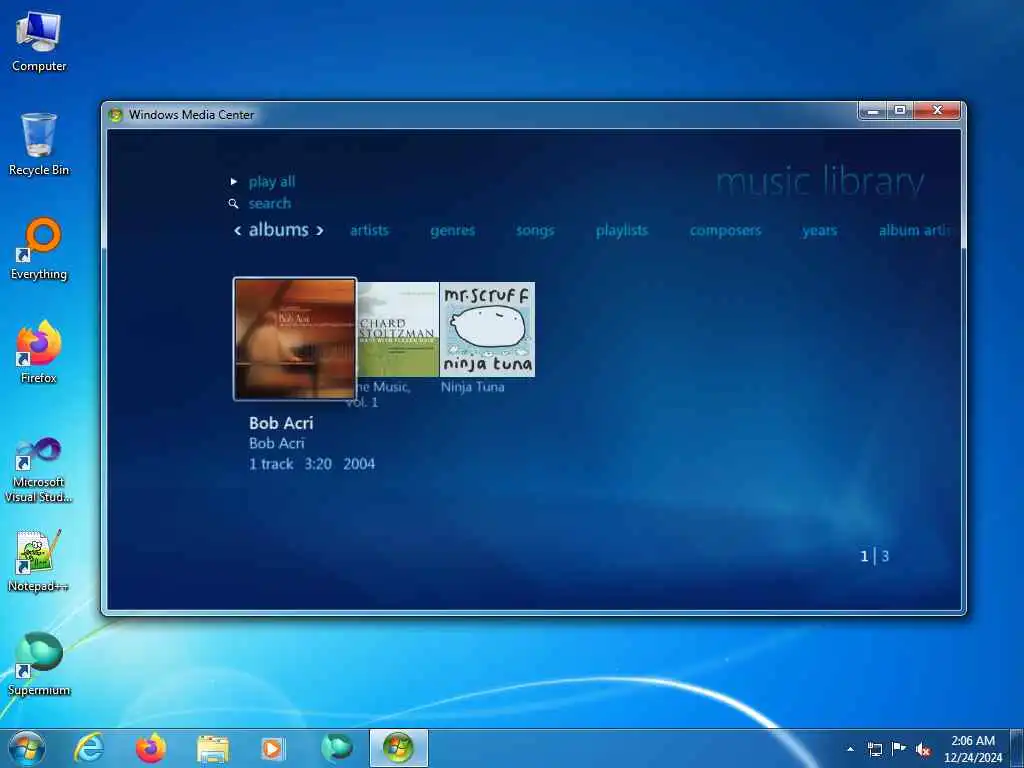Image resolution: width=1024 pixels, height=768 pixels.
Task: Open Windows Media Player from taskbar
Action: tap(273, 748)
